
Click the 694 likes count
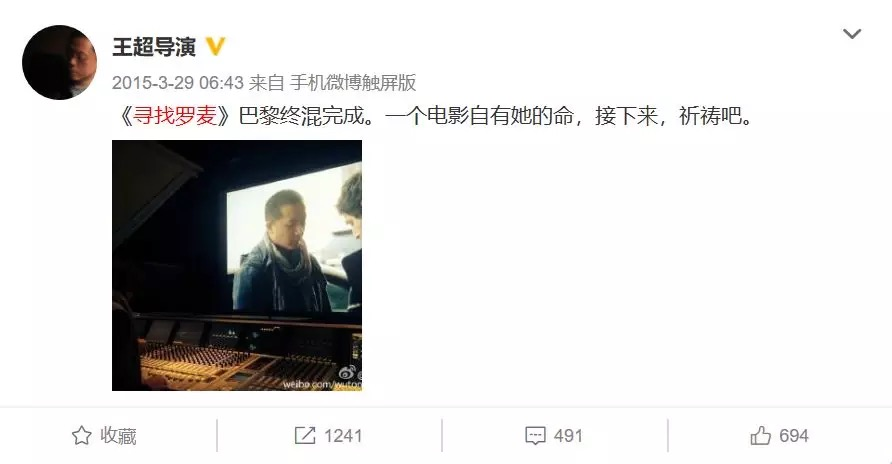tap(794, 436)
